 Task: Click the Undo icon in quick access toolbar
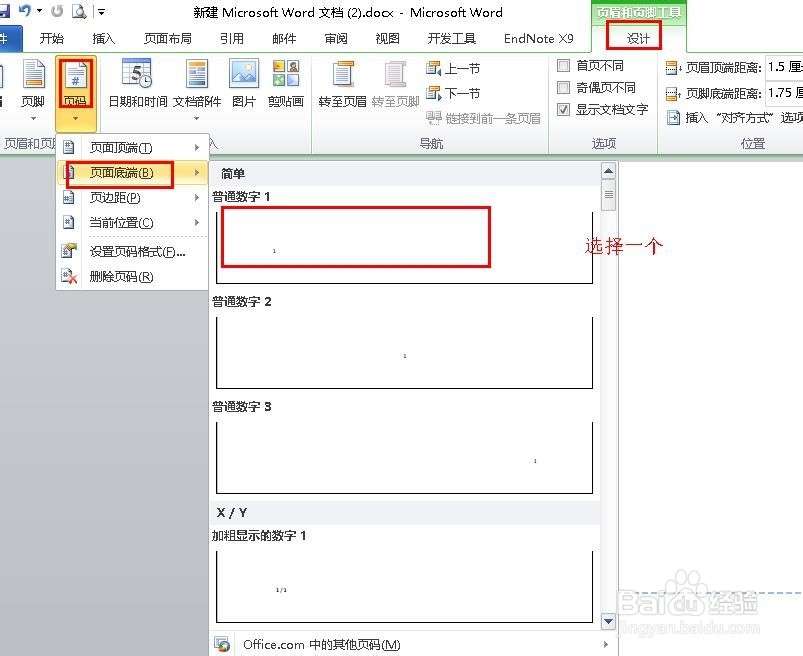point(25,10)
